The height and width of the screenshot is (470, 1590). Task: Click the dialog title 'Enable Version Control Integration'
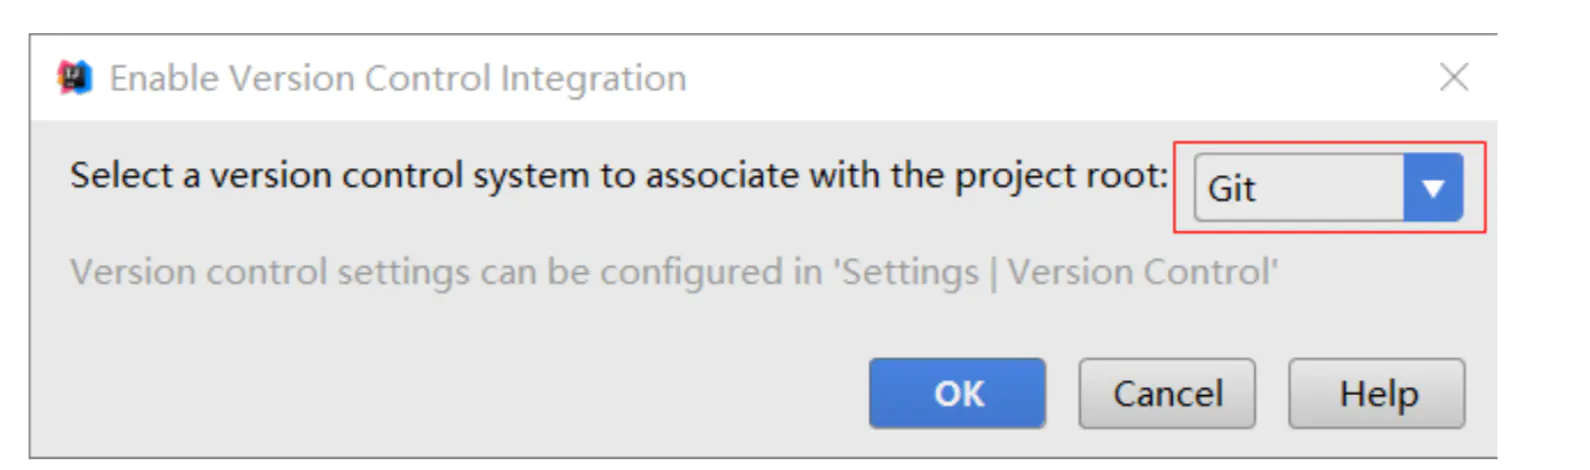click(x=397, y=78)
